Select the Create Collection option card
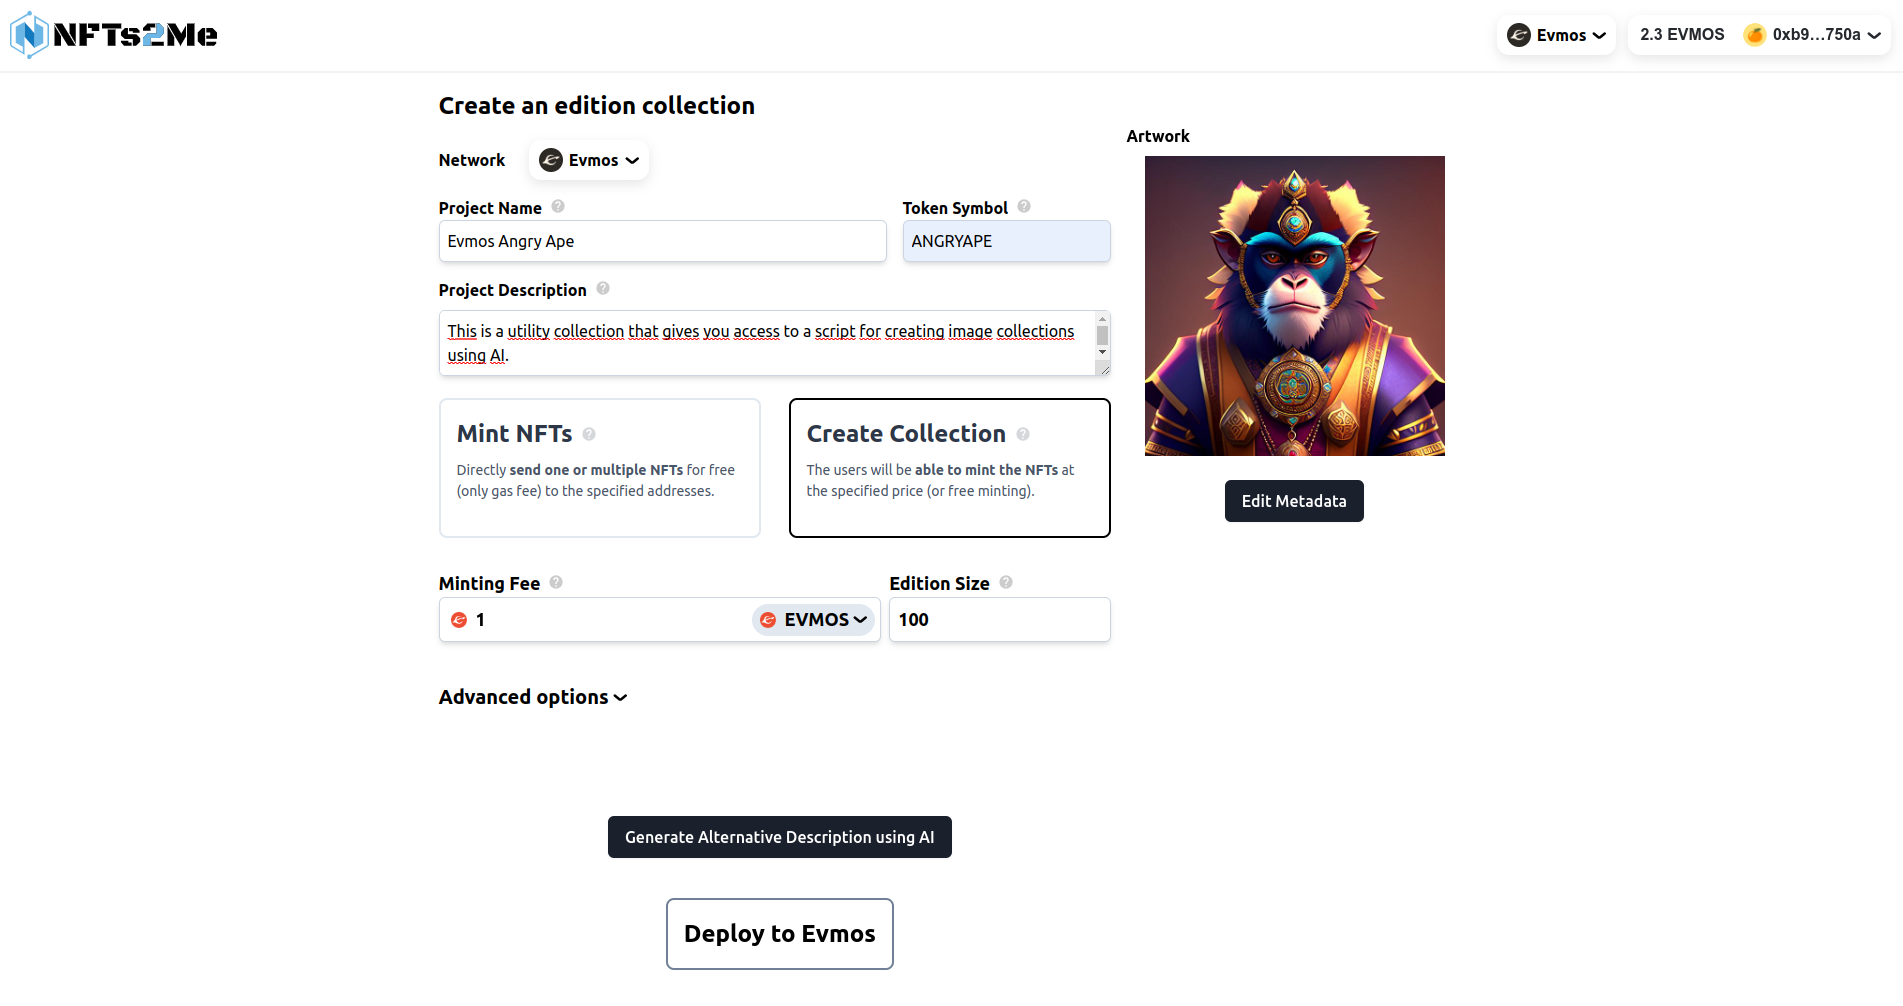Image resolution: width=1903 pixels, height=1006 pixels. (949, 468)
